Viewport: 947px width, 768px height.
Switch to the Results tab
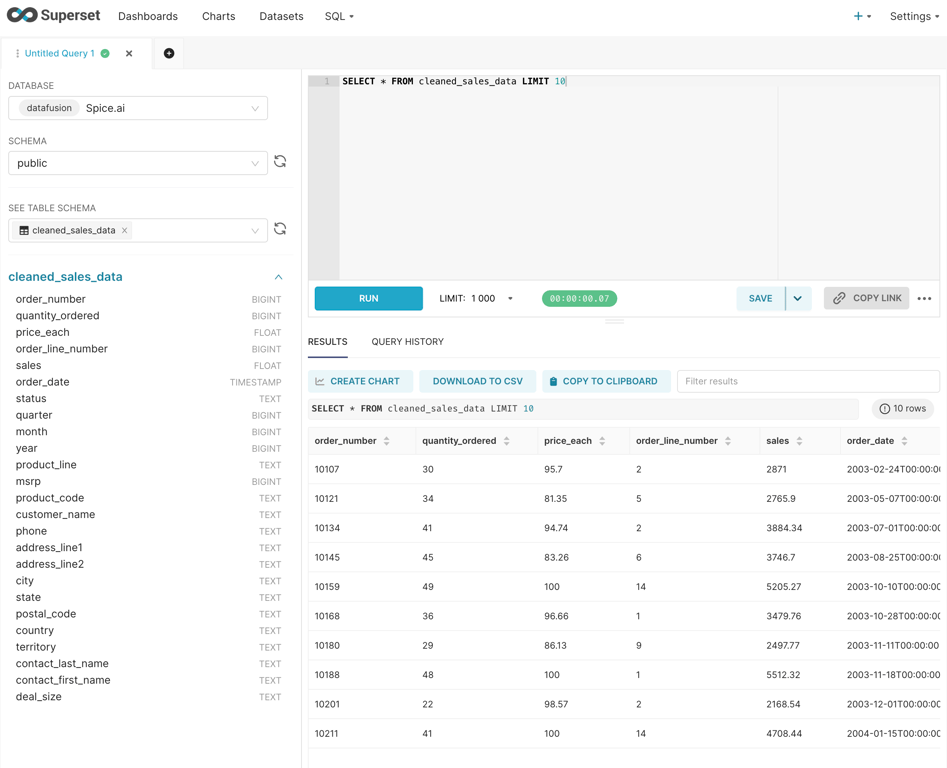point(327,342)
